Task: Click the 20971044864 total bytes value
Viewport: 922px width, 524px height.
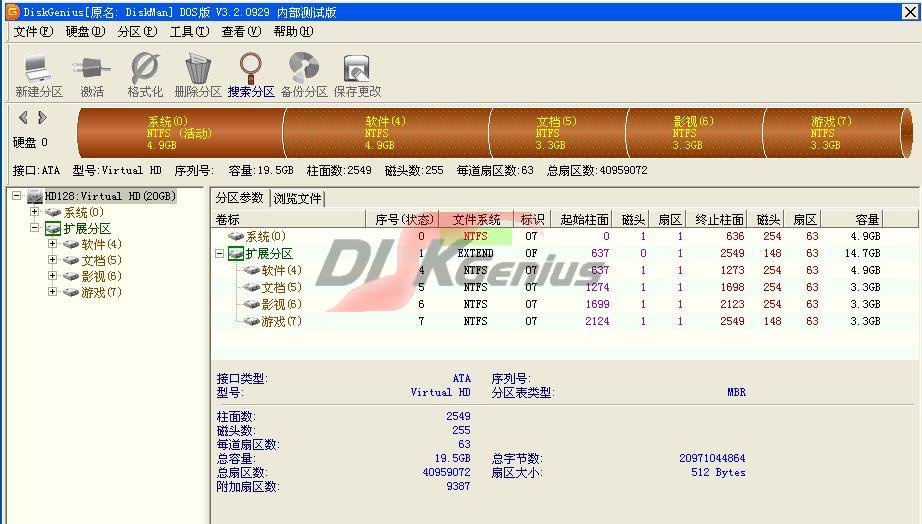Action: [712, 458]
